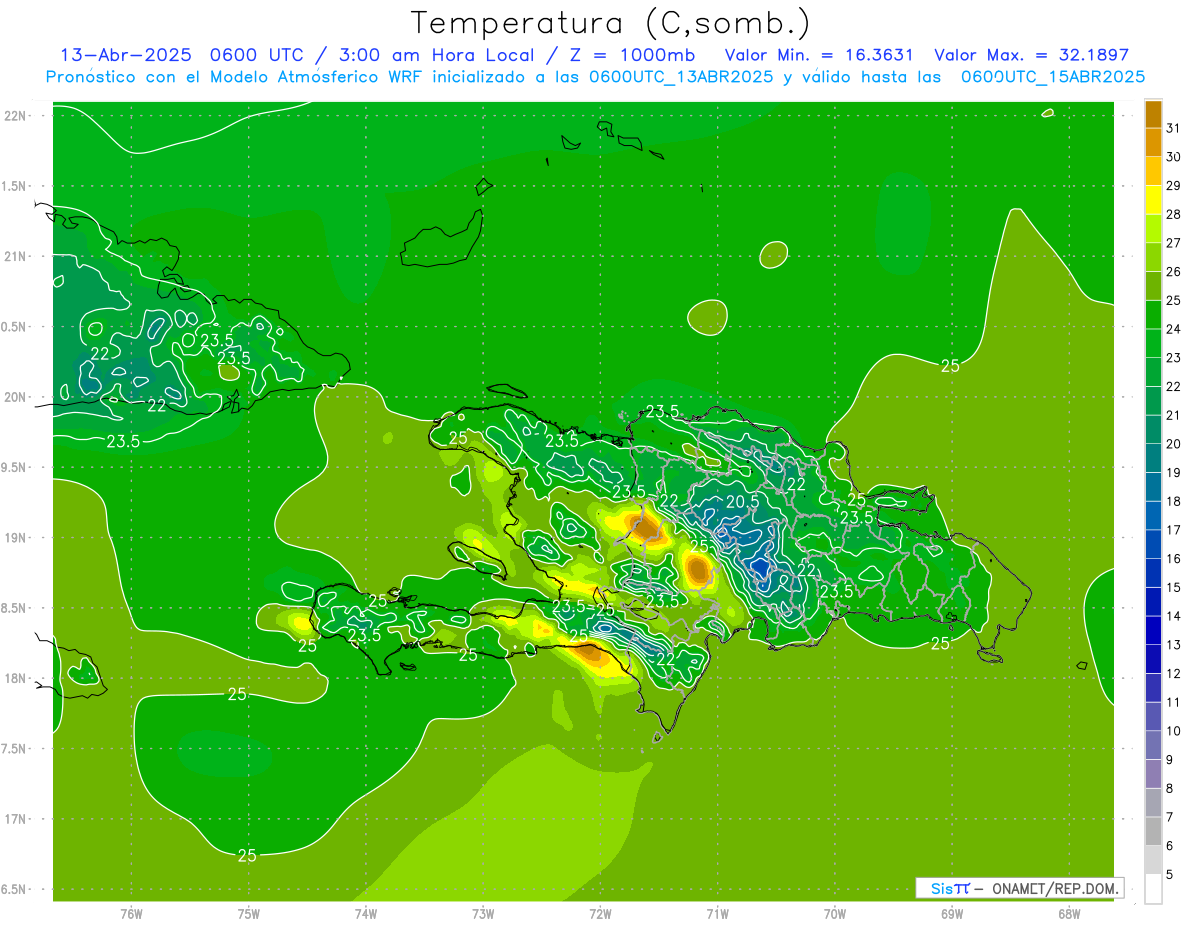1200x927 pixels.
Task: Click the color scale value "18"
Action: [1174, 501]
